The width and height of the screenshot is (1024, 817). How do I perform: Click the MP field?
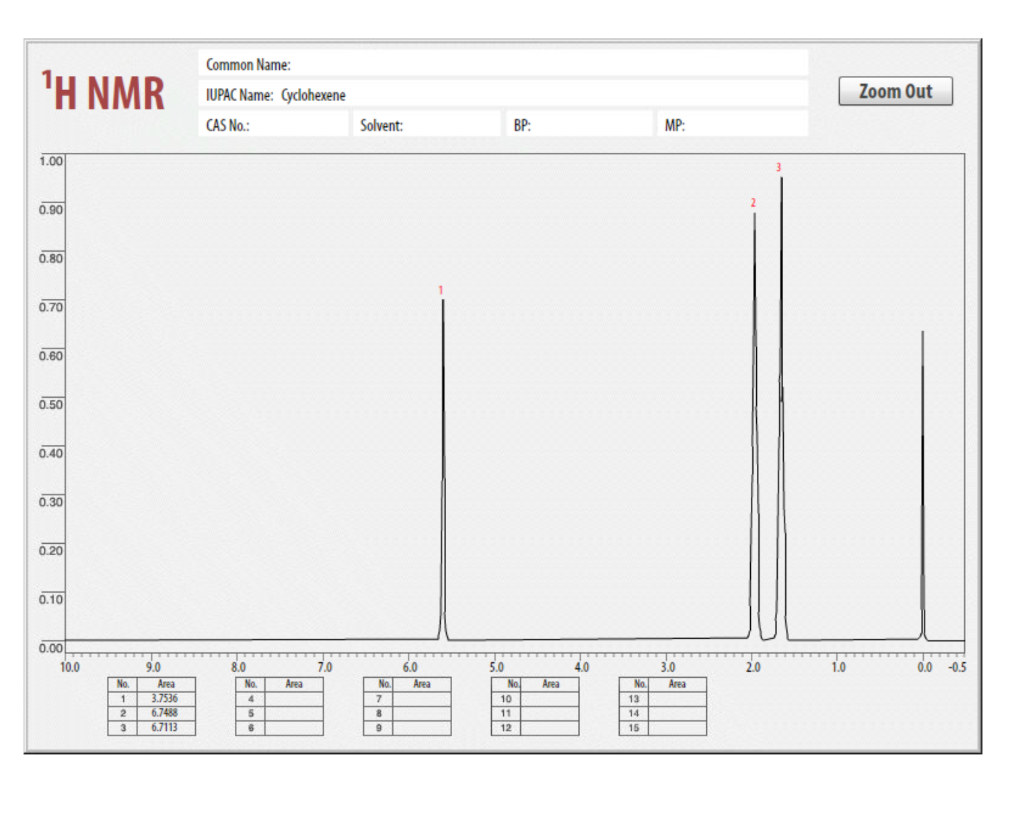pyautogui.click(x=733, y=125)
